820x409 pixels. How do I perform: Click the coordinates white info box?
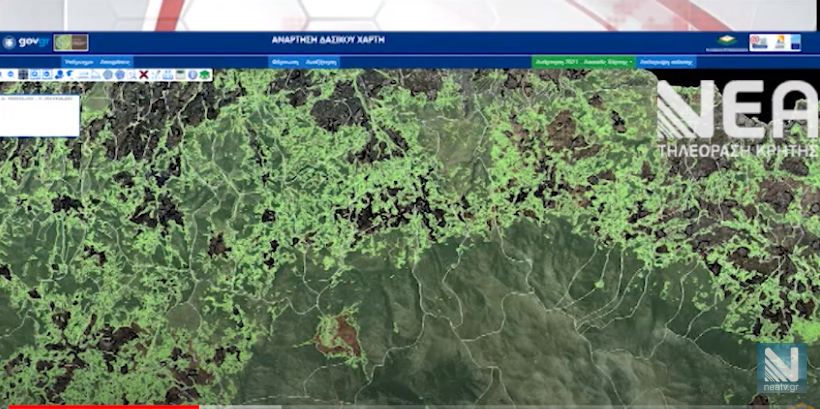(x=40, y=116)
